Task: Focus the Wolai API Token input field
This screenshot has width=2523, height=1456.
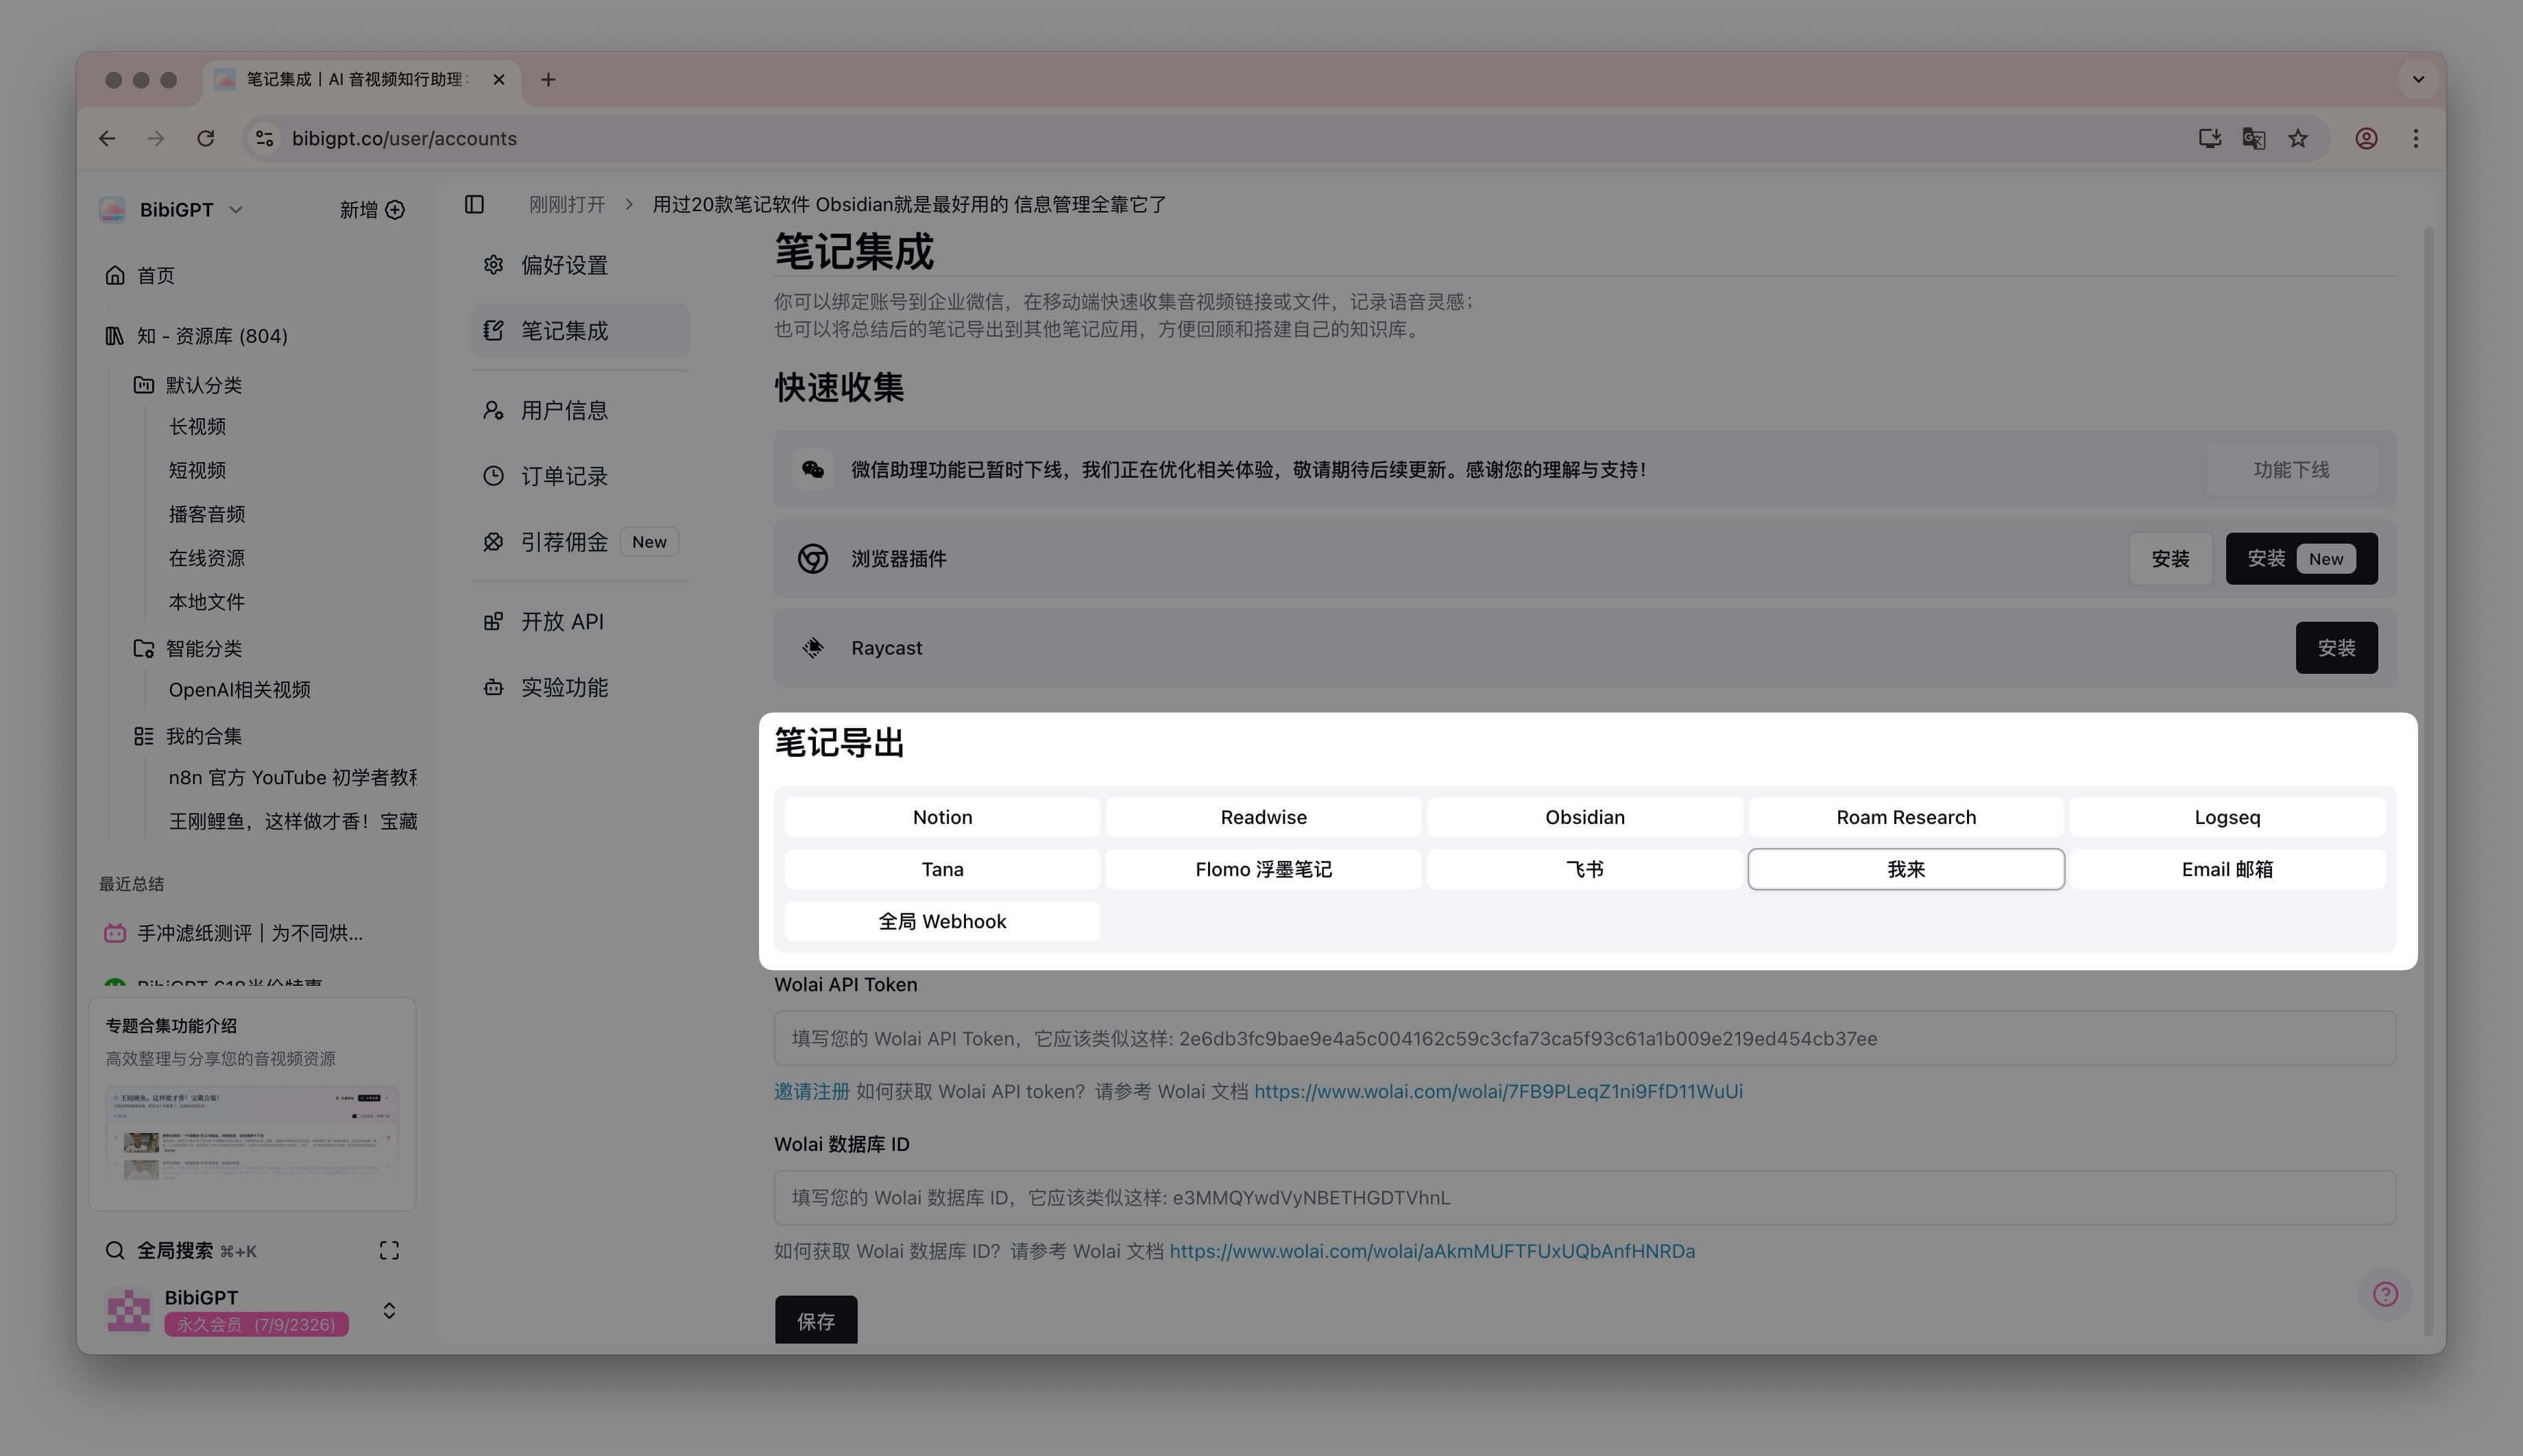Action: tap(1584, 1038)
